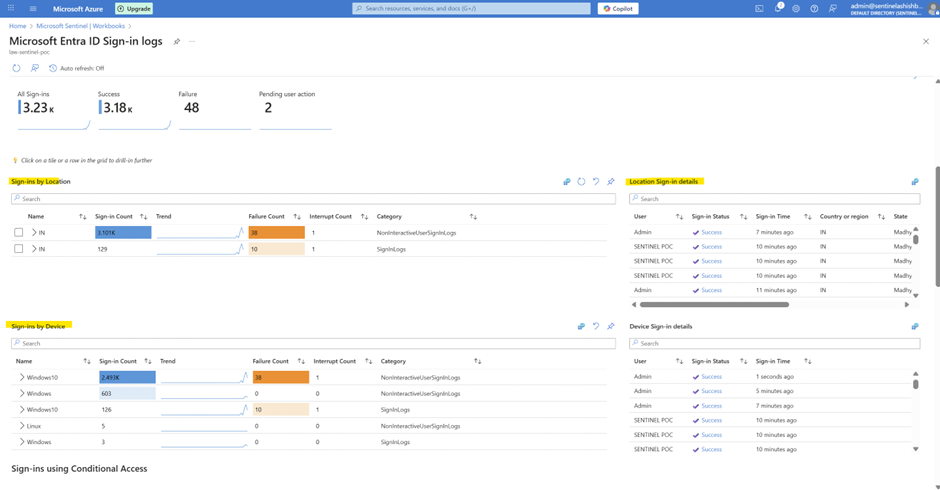
Task: Open Azure portal settings gear
Action: 796,8
